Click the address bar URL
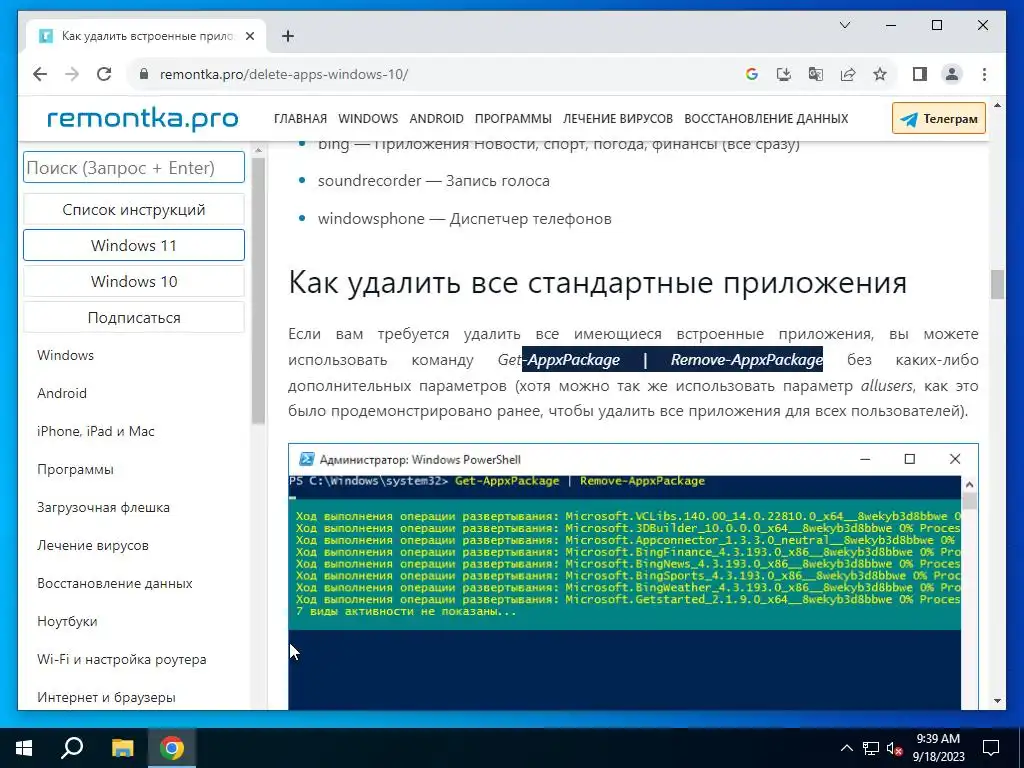Image resolution: width=1024 pixels, height=768 pixels. pyautogui.click(x=283, y=74)
